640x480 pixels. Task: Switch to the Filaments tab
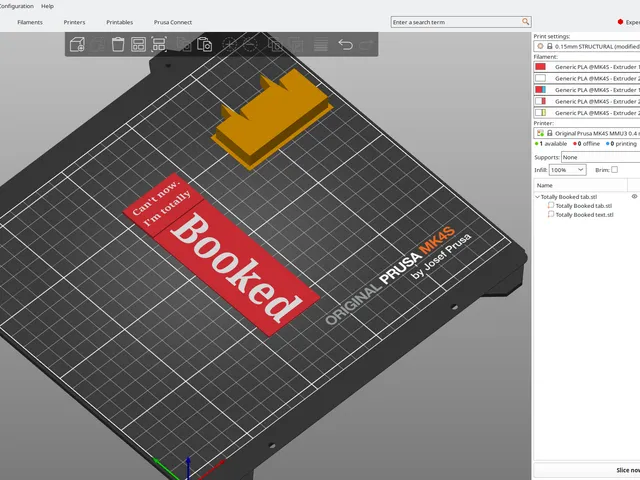click(x=30, y=22)
